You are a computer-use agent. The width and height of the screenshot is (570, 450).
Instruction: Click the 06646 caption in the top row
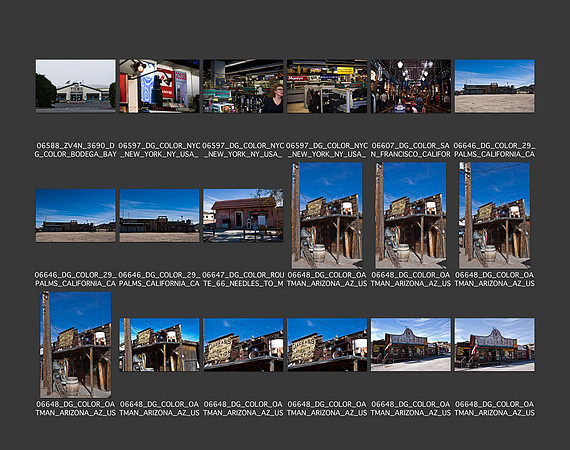tap(494, 150)
